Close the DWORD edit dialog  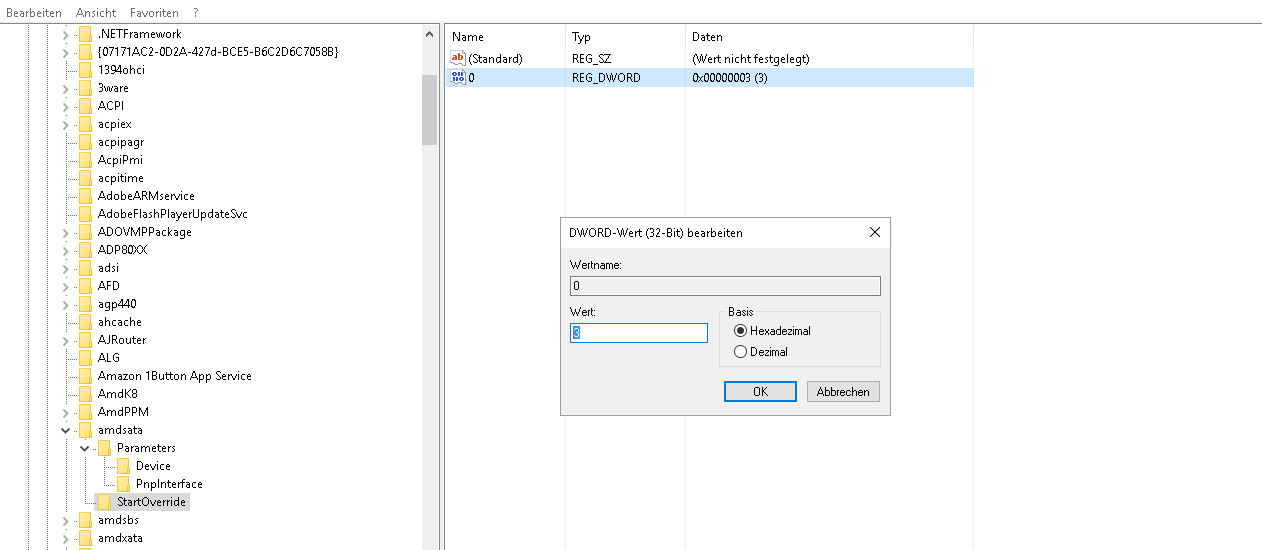pos(875,232)
